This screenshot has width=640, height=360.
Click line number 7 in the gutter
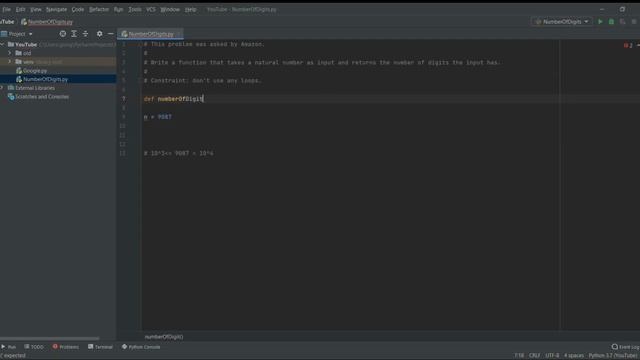click(x=124, y=99)
